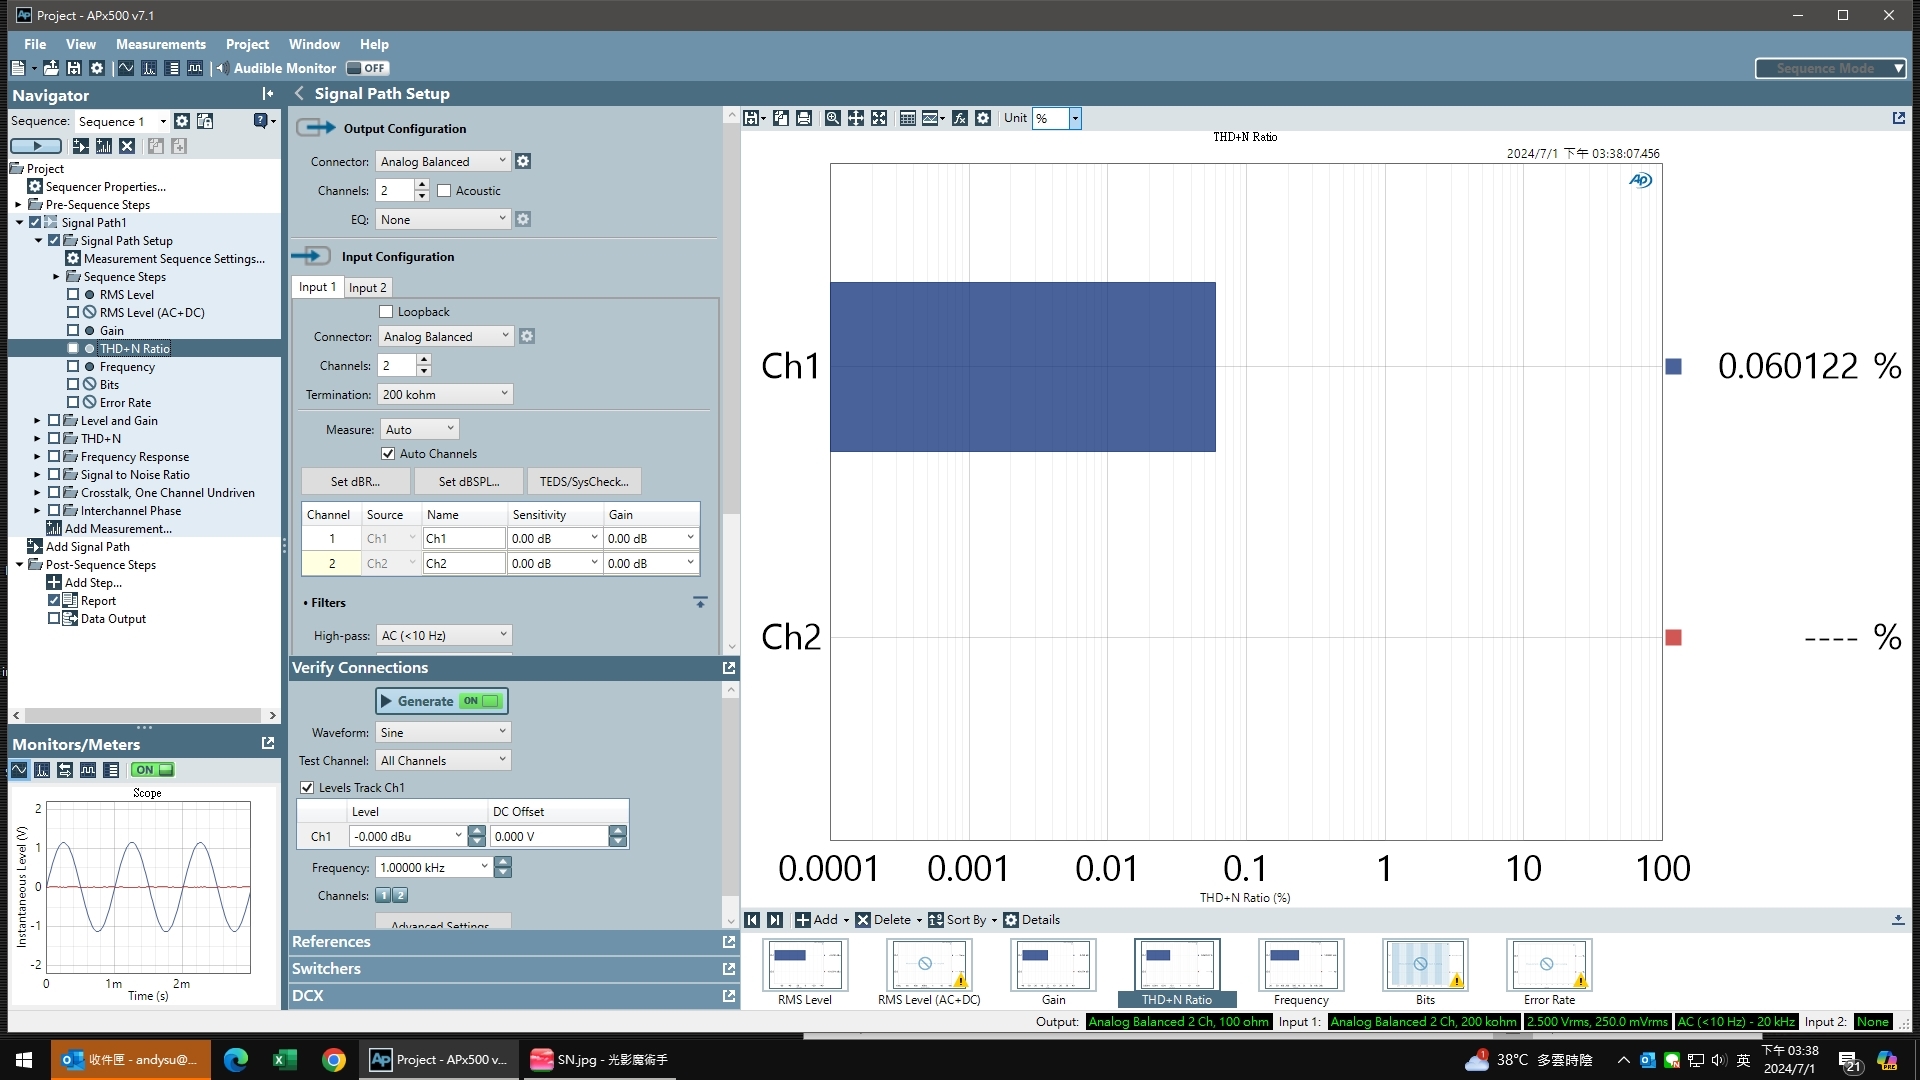Viewport: 1920px width, 1080px height.
Task: Open the Sequence Mode dropdown
Action: [x=1831, y=68]
